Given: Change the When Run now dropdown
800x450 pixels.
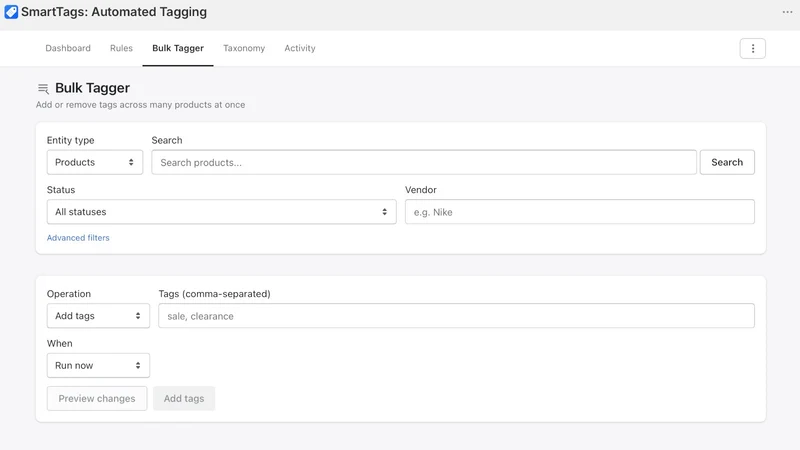Looking at the screenshot, I should click(x=98, y=365).
